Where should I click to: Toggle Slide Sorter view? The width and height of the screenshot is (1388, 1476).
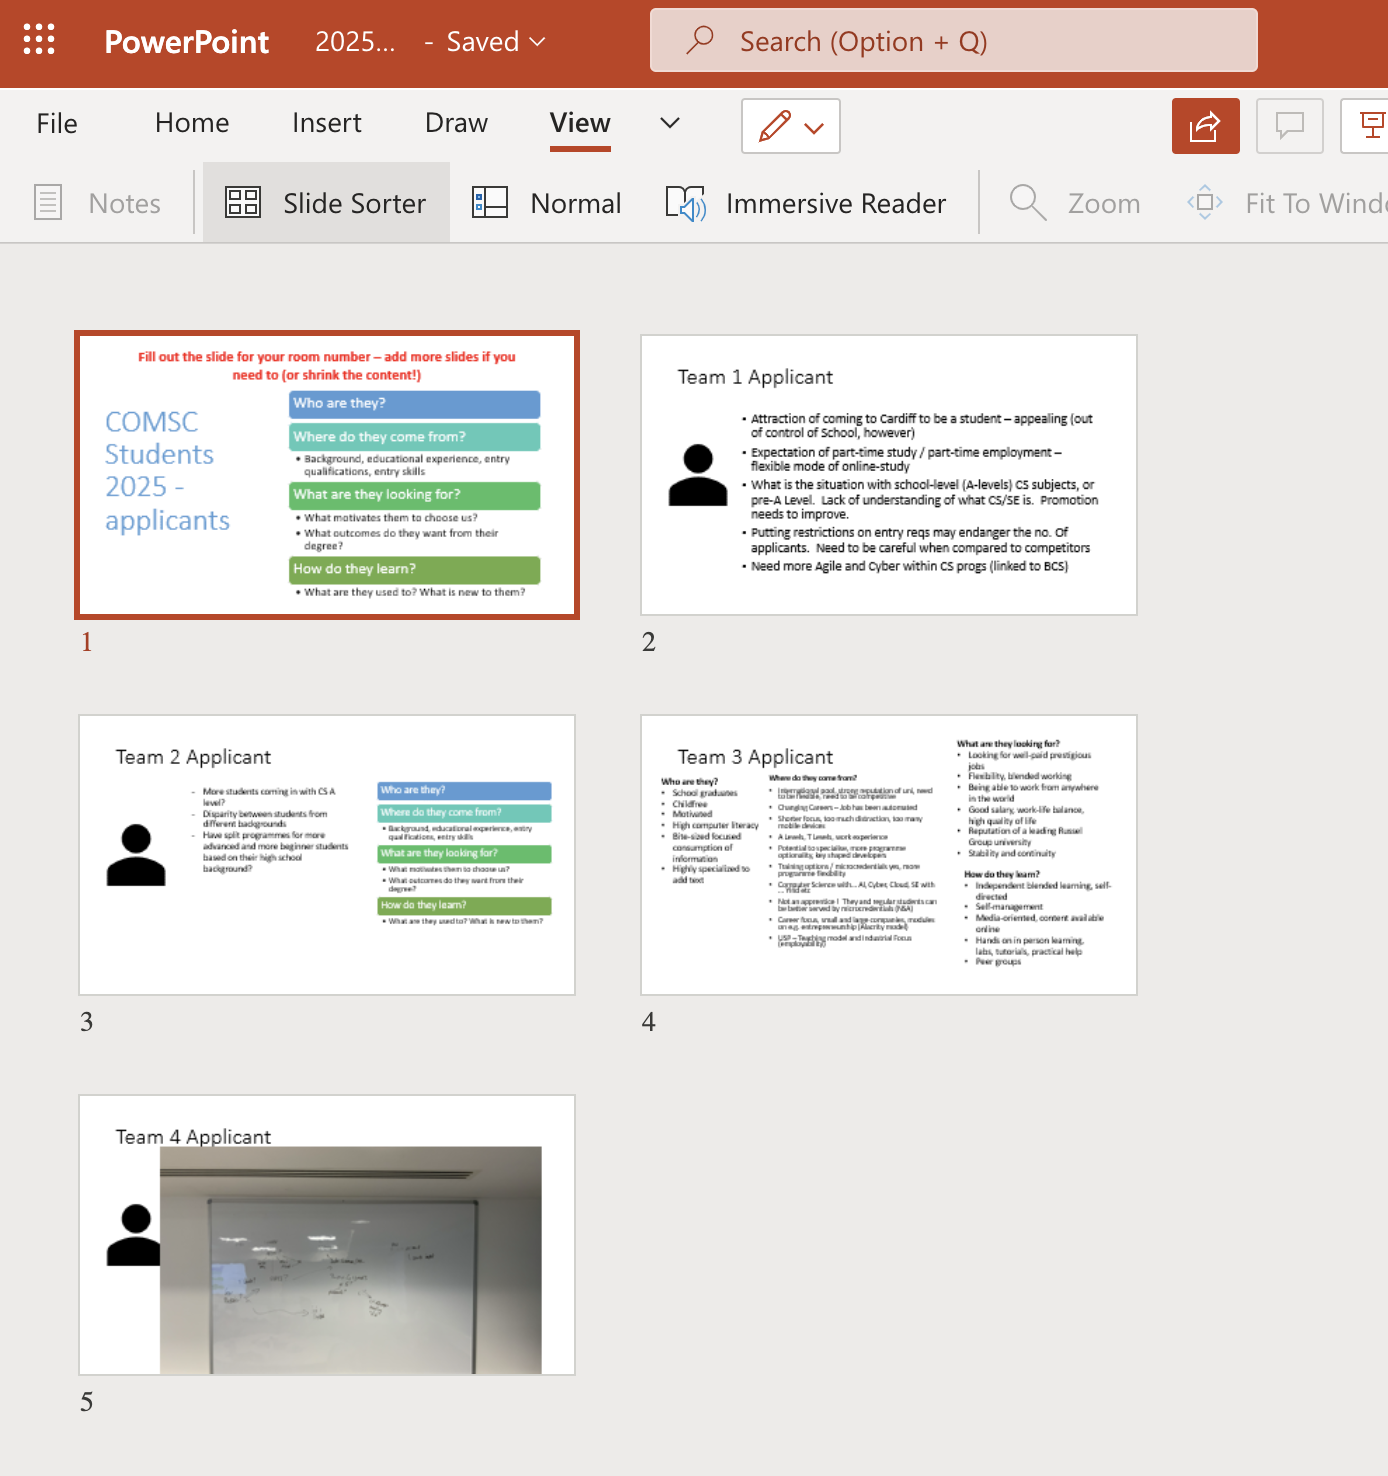pos(326,203)
